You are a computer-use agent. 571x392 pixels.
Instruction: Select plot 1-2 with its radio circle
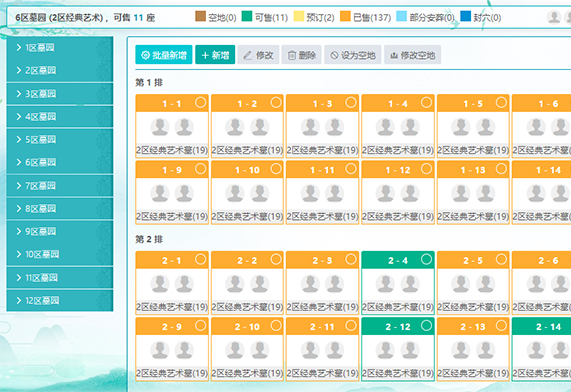tap(276, 102)
